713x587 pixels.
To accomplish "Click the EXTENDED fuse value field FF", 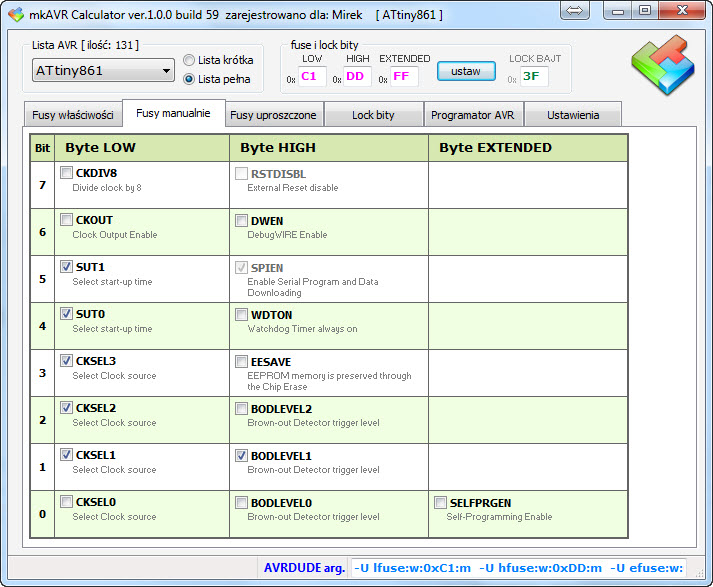I will pos(404,76).
